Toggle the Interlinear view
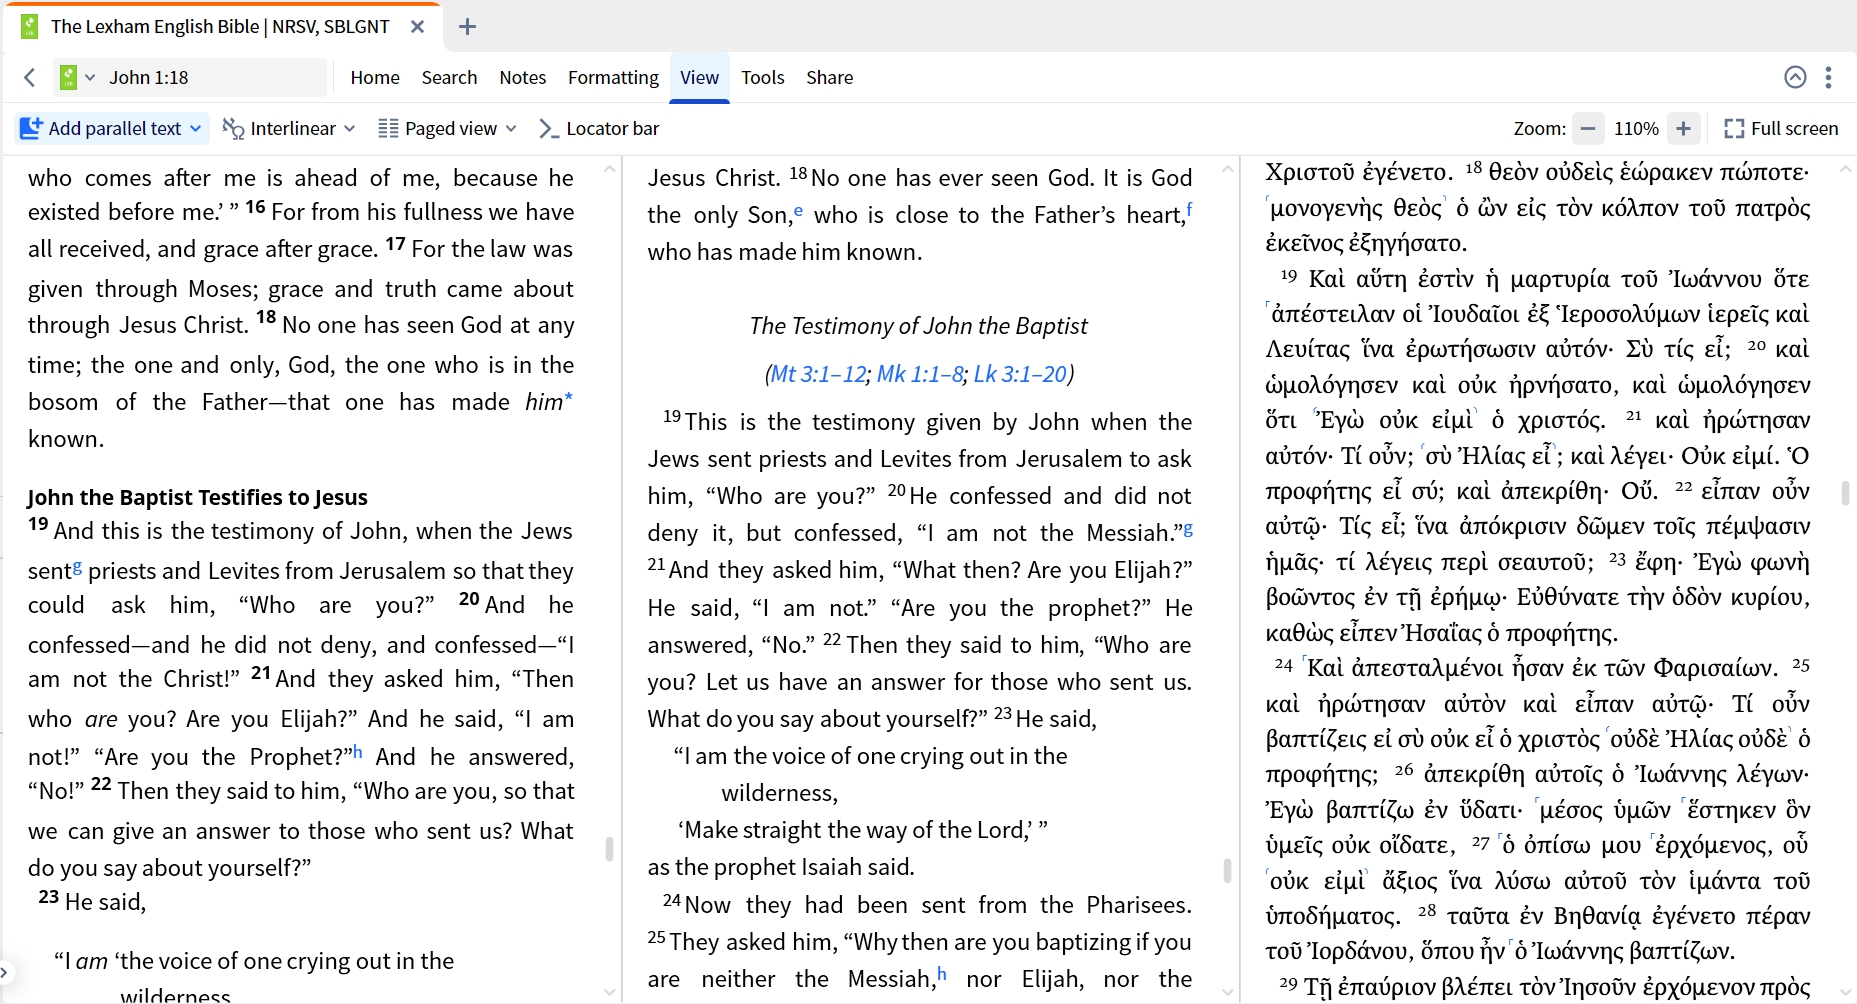The height and width of the screenshot is (1004, 1857). [280, 128]
